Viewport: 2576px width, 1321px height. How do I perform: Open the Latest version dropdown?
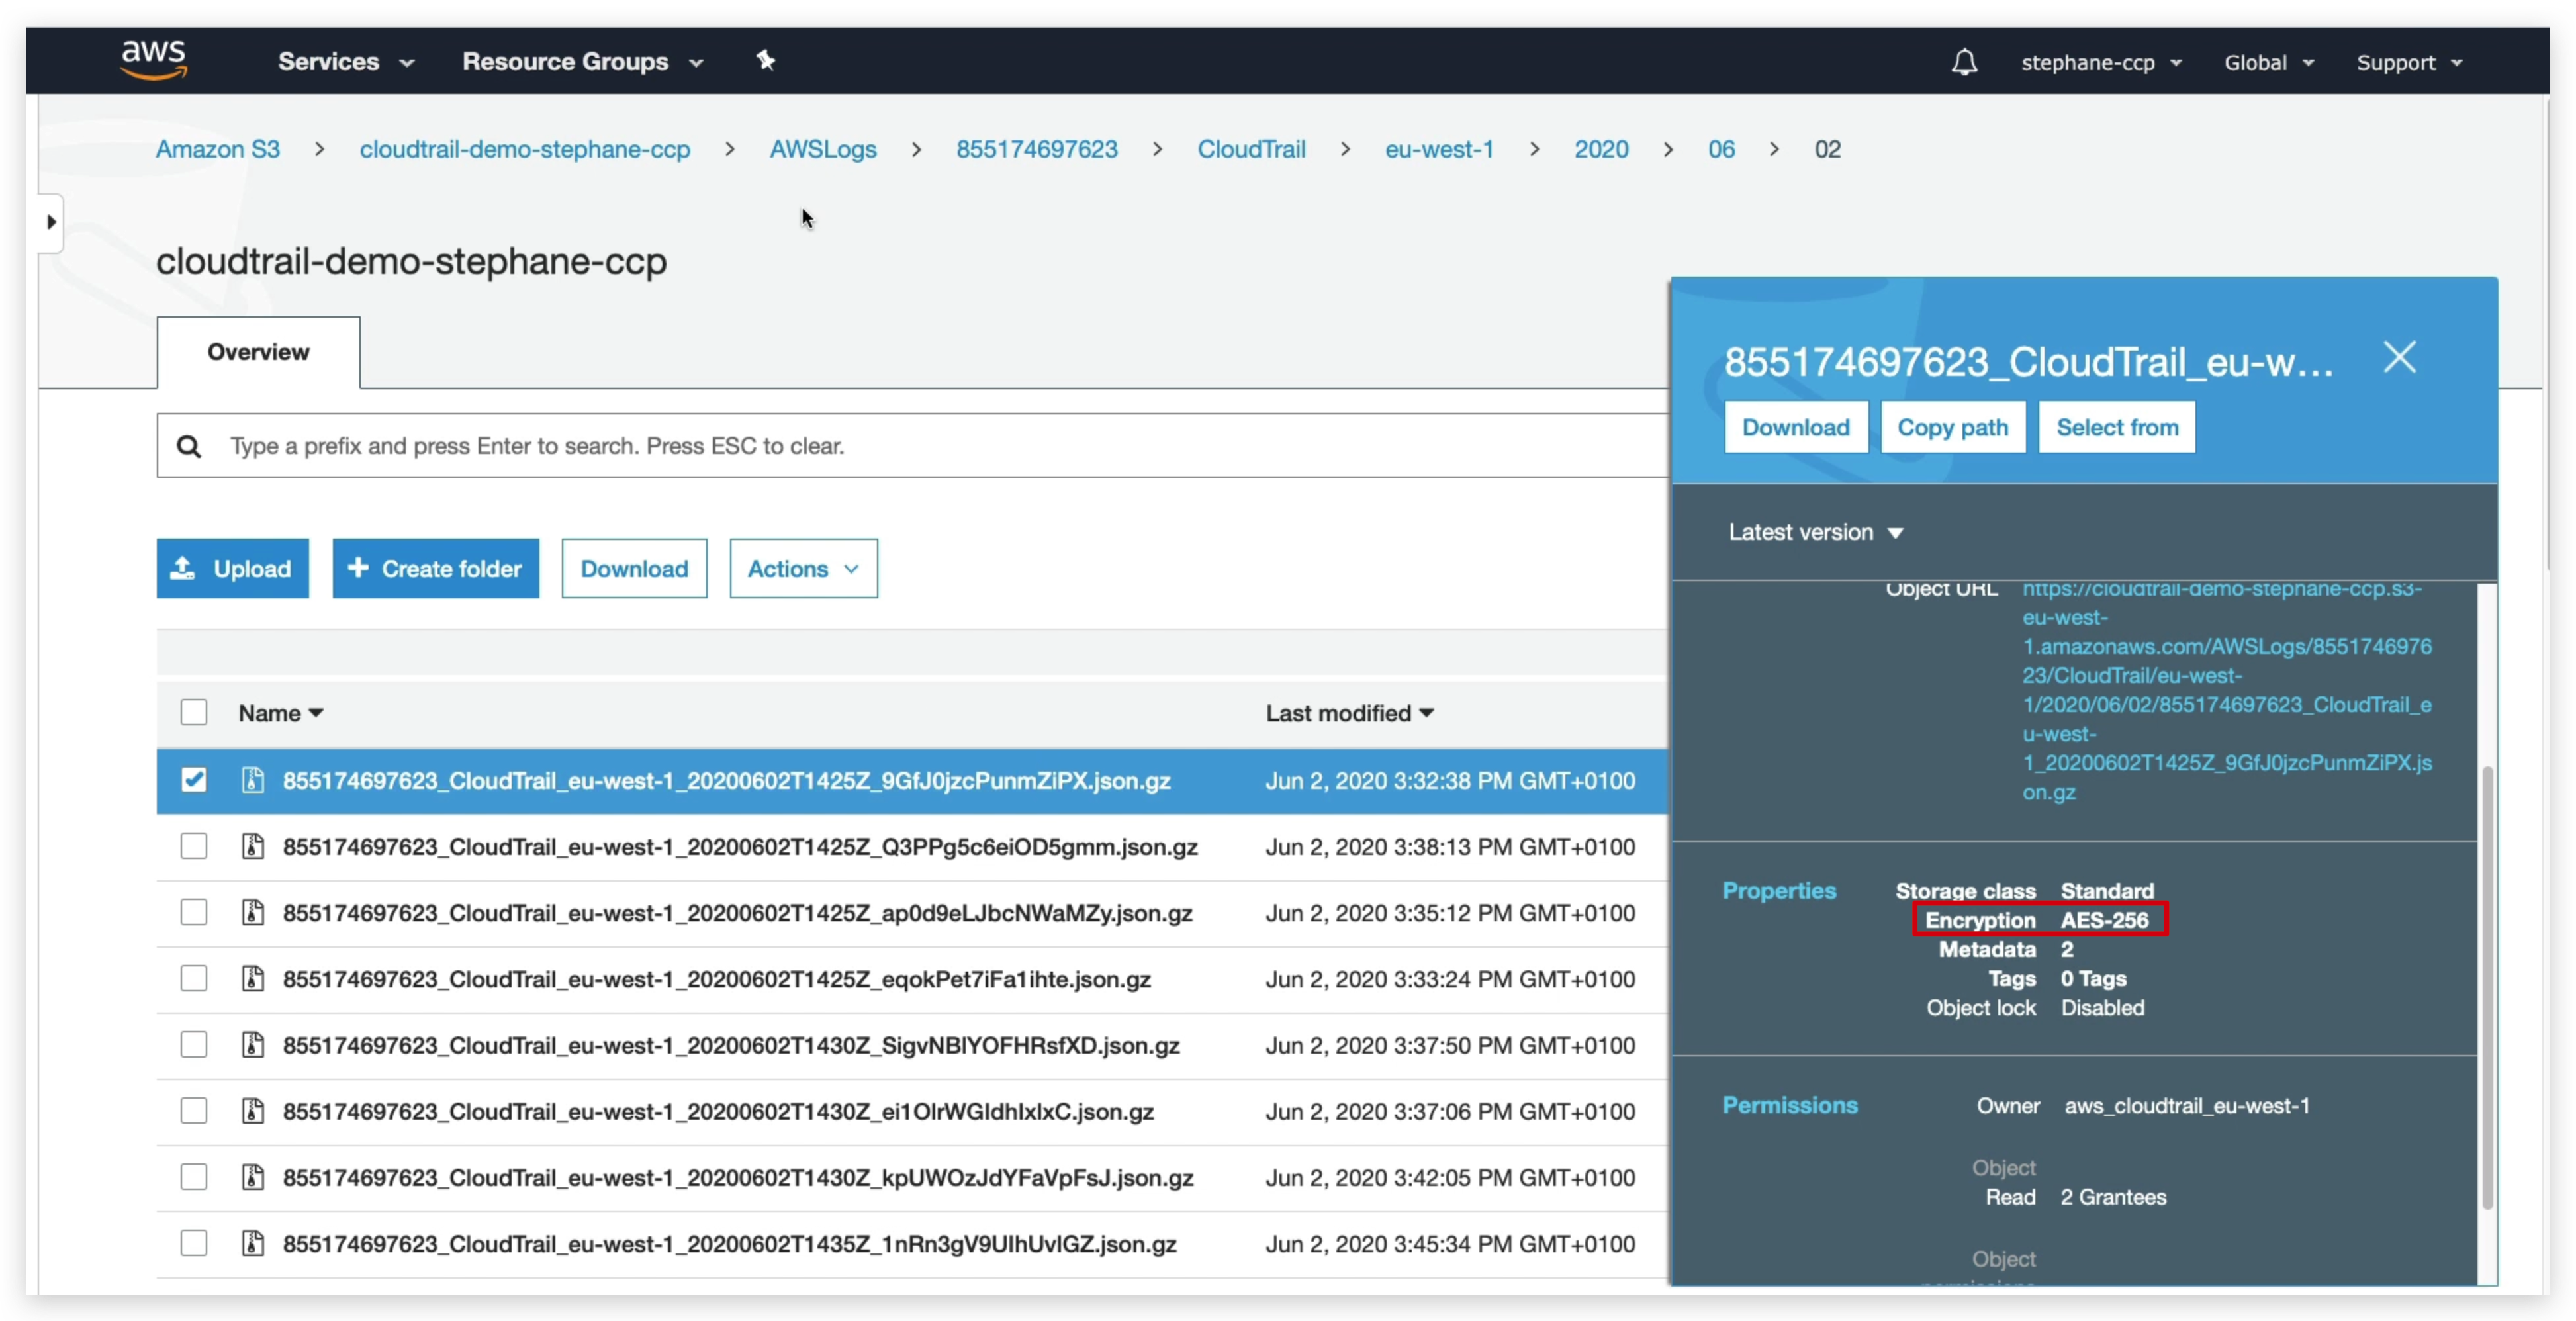pyautogui.click(x=1815, y=532)
